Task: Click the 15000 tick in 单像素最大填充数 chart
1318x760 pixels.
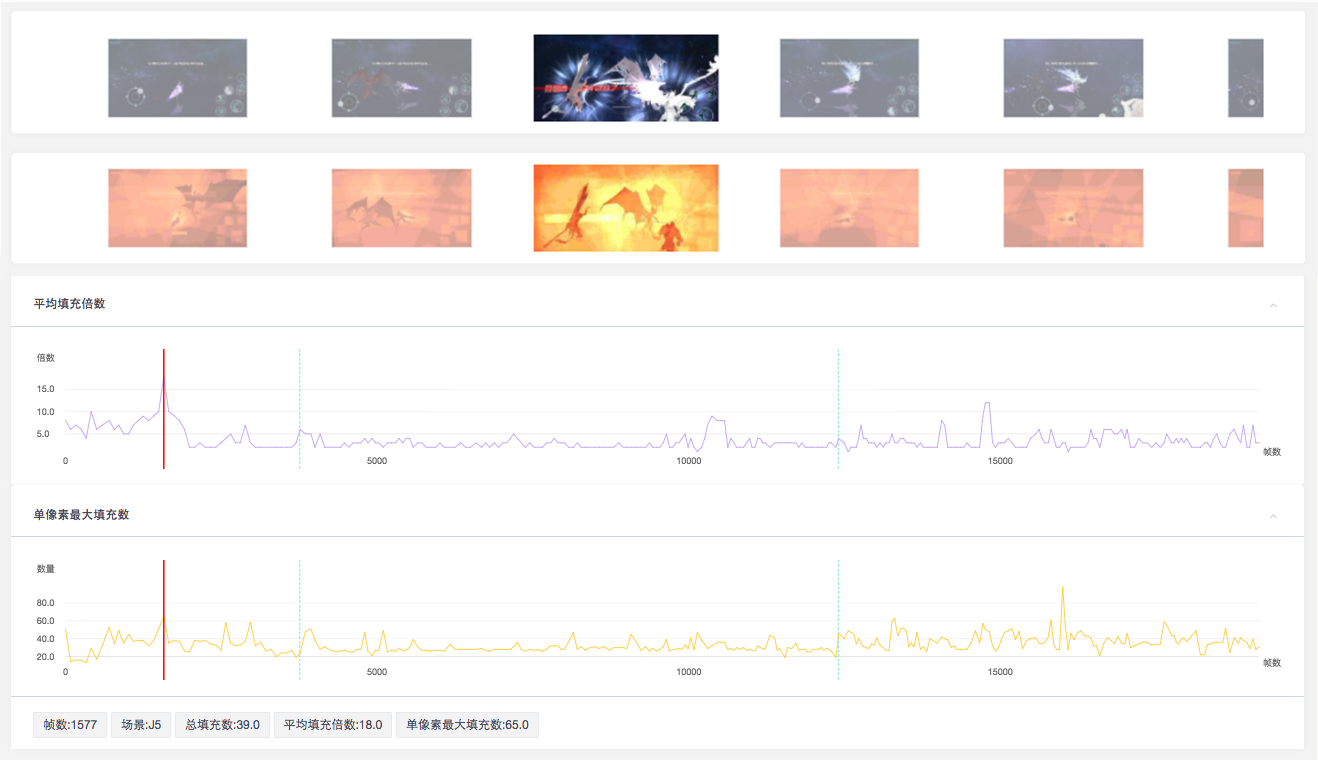Action: 1000,672
